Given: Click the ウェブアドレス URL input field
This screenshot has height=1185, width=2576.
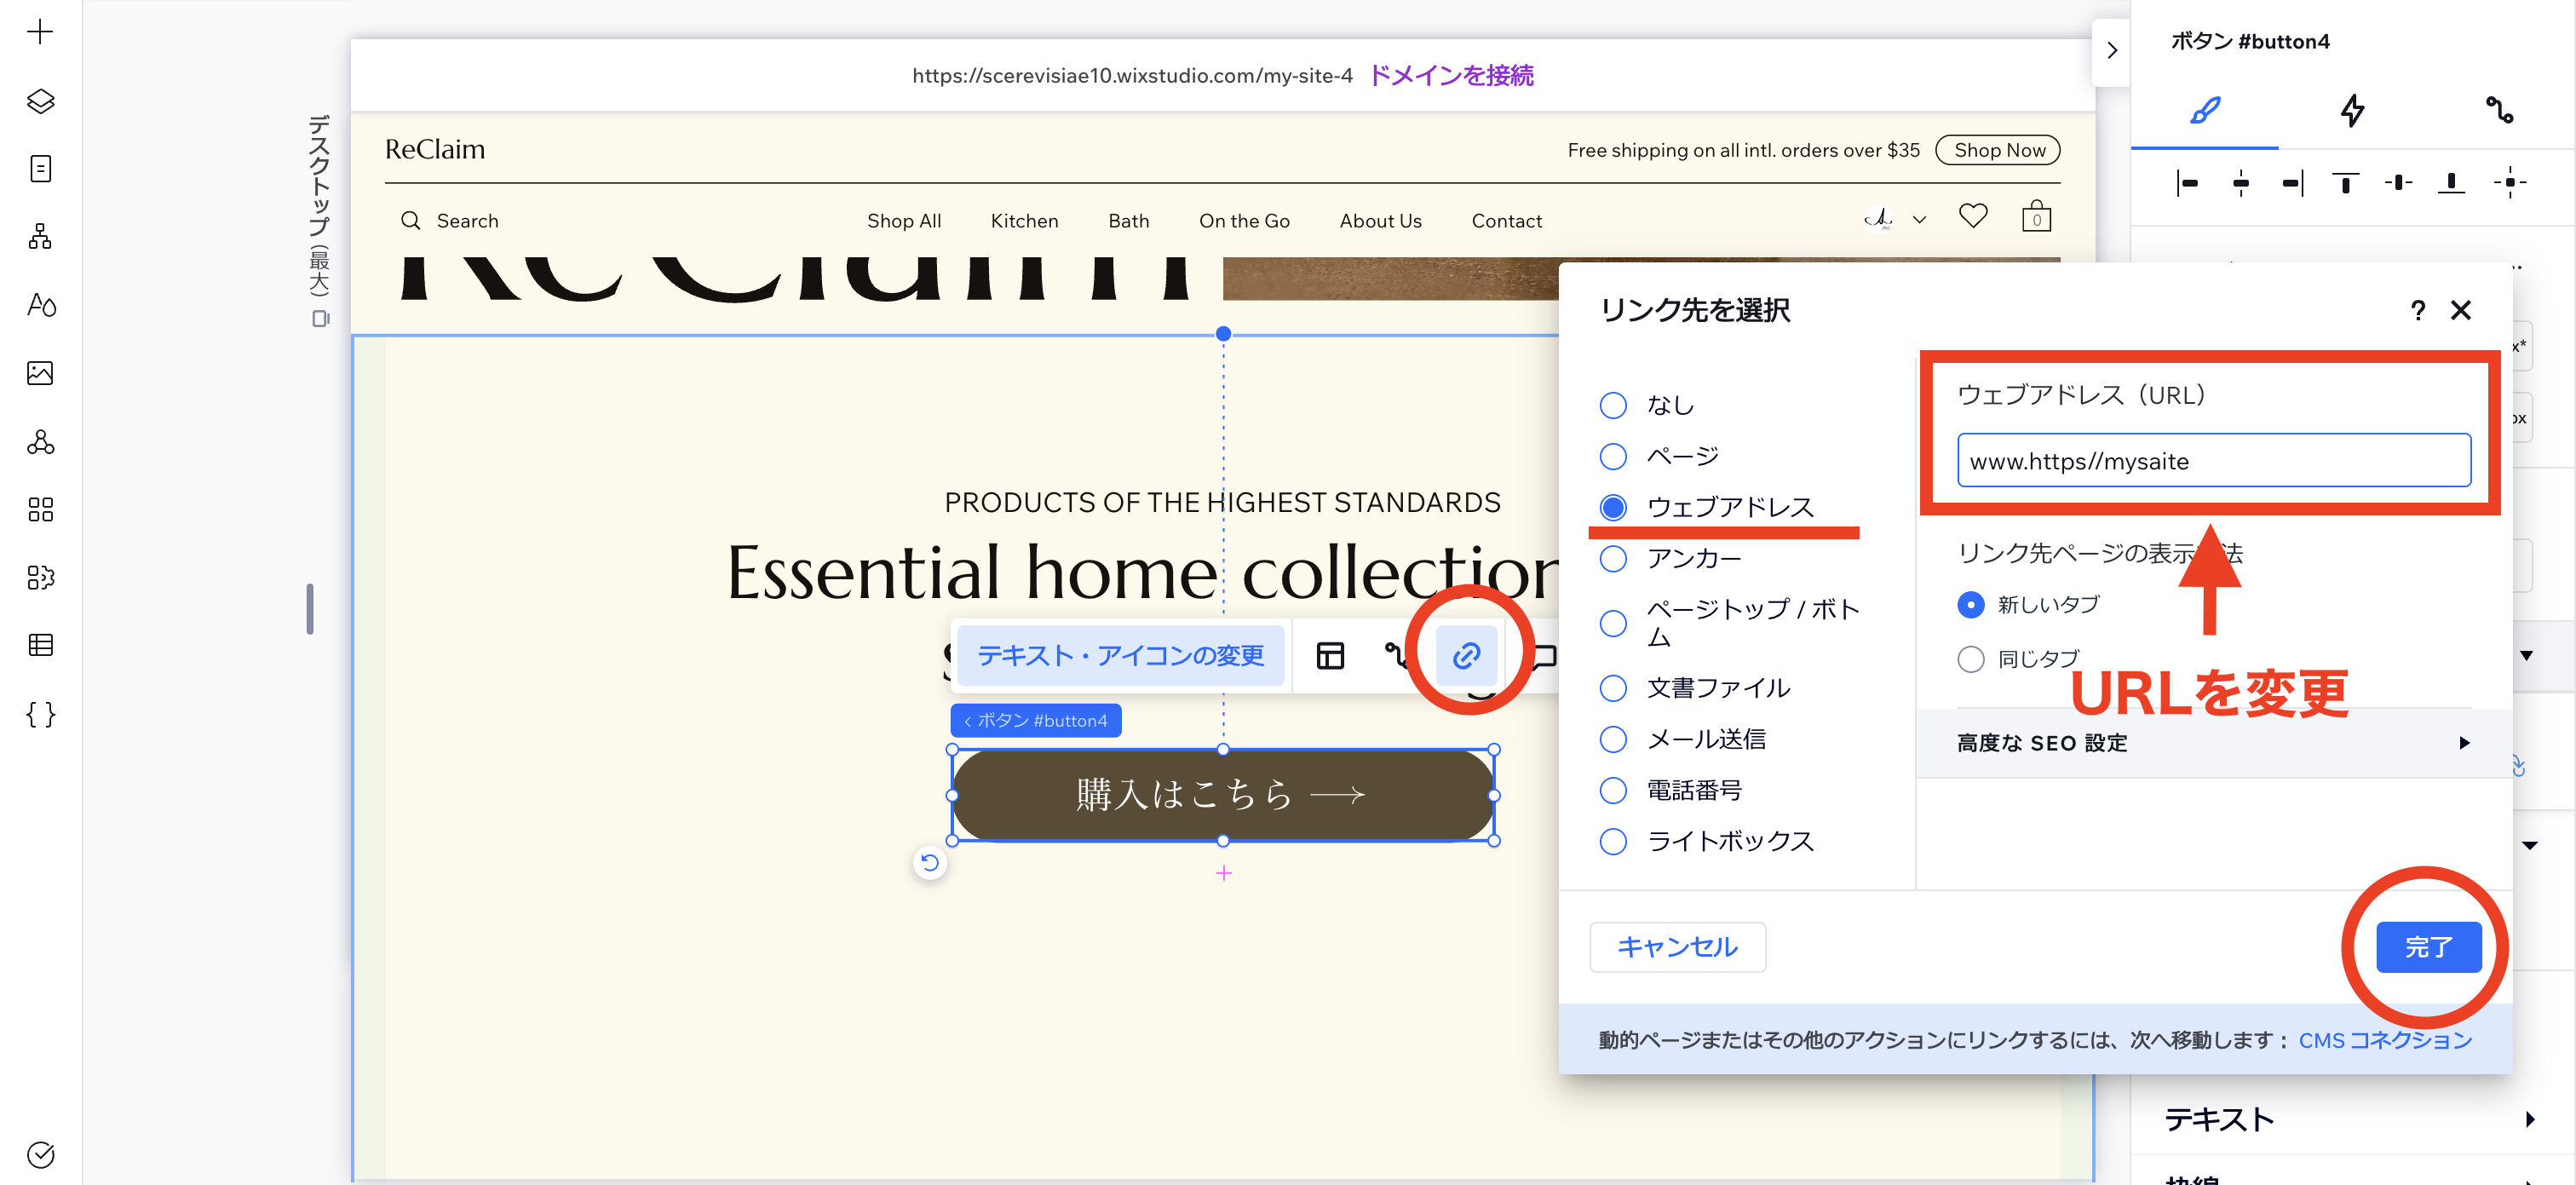Looking at the screenshot, I should click(x=2214, y=461).
